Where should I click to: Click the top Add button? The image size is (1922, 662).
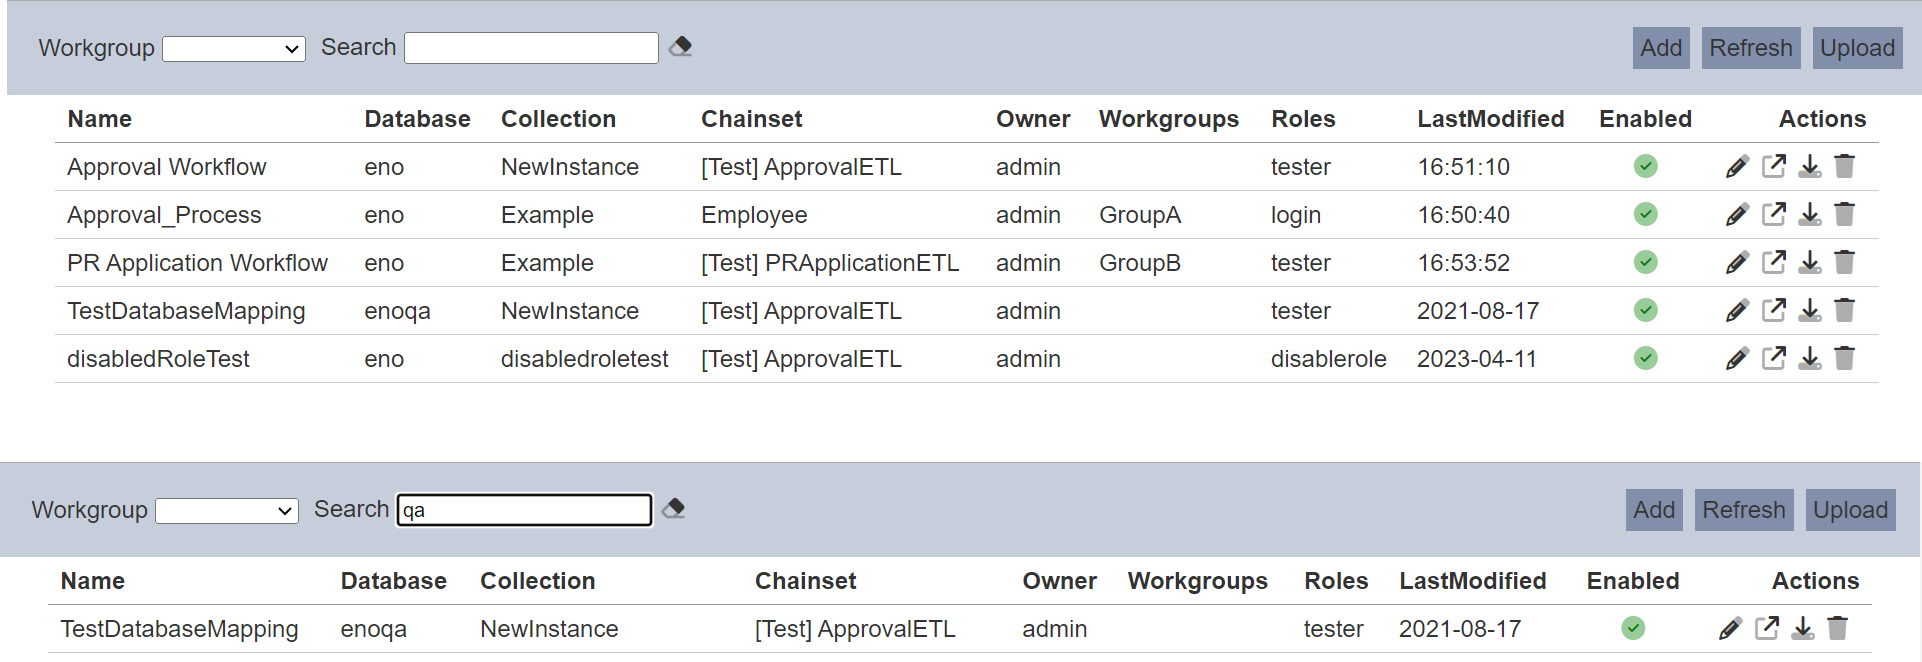[x=1661, y=48]
